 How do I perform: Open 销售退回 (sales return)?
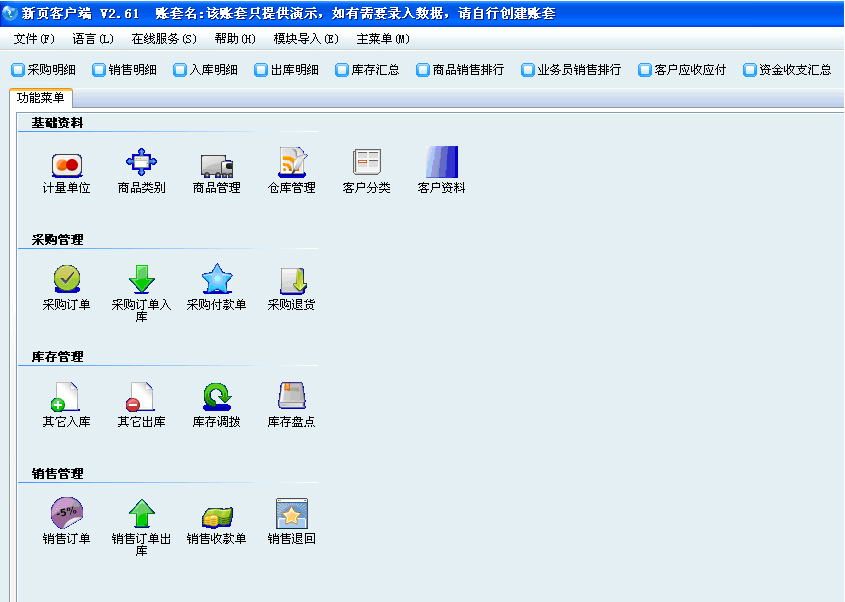coord(291,518)
